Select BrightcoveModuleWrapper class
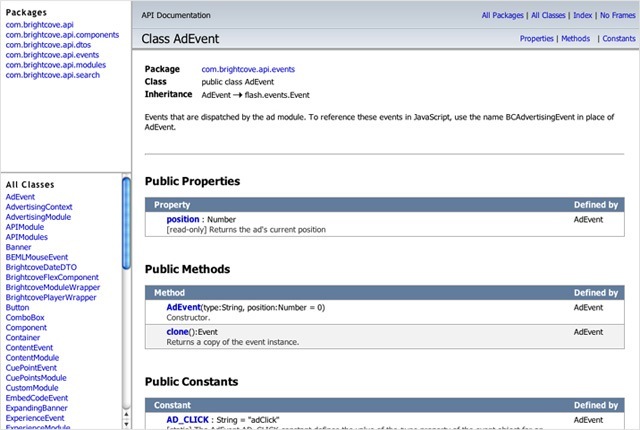 pyautogui.click(x=53, y=288)
